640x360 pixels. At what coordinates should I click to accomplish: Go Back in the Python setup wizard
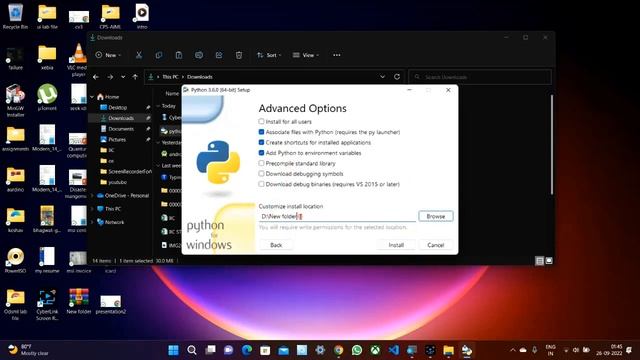pyautogui.click(x=276, y=245)
